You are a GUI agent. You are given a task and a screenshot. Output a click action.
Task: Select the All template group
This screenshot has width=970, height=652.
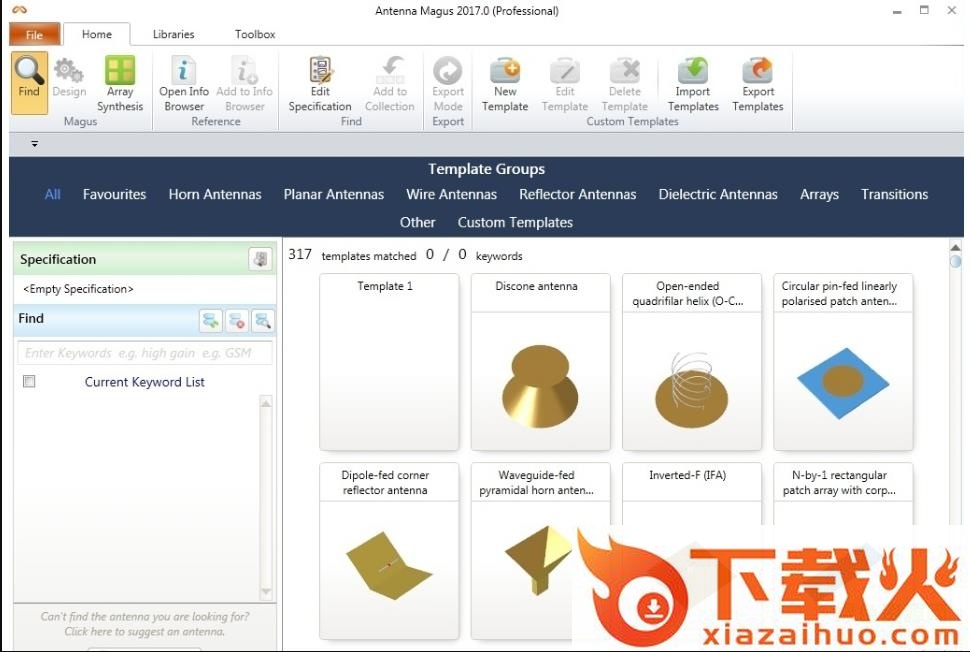(53, 194)
